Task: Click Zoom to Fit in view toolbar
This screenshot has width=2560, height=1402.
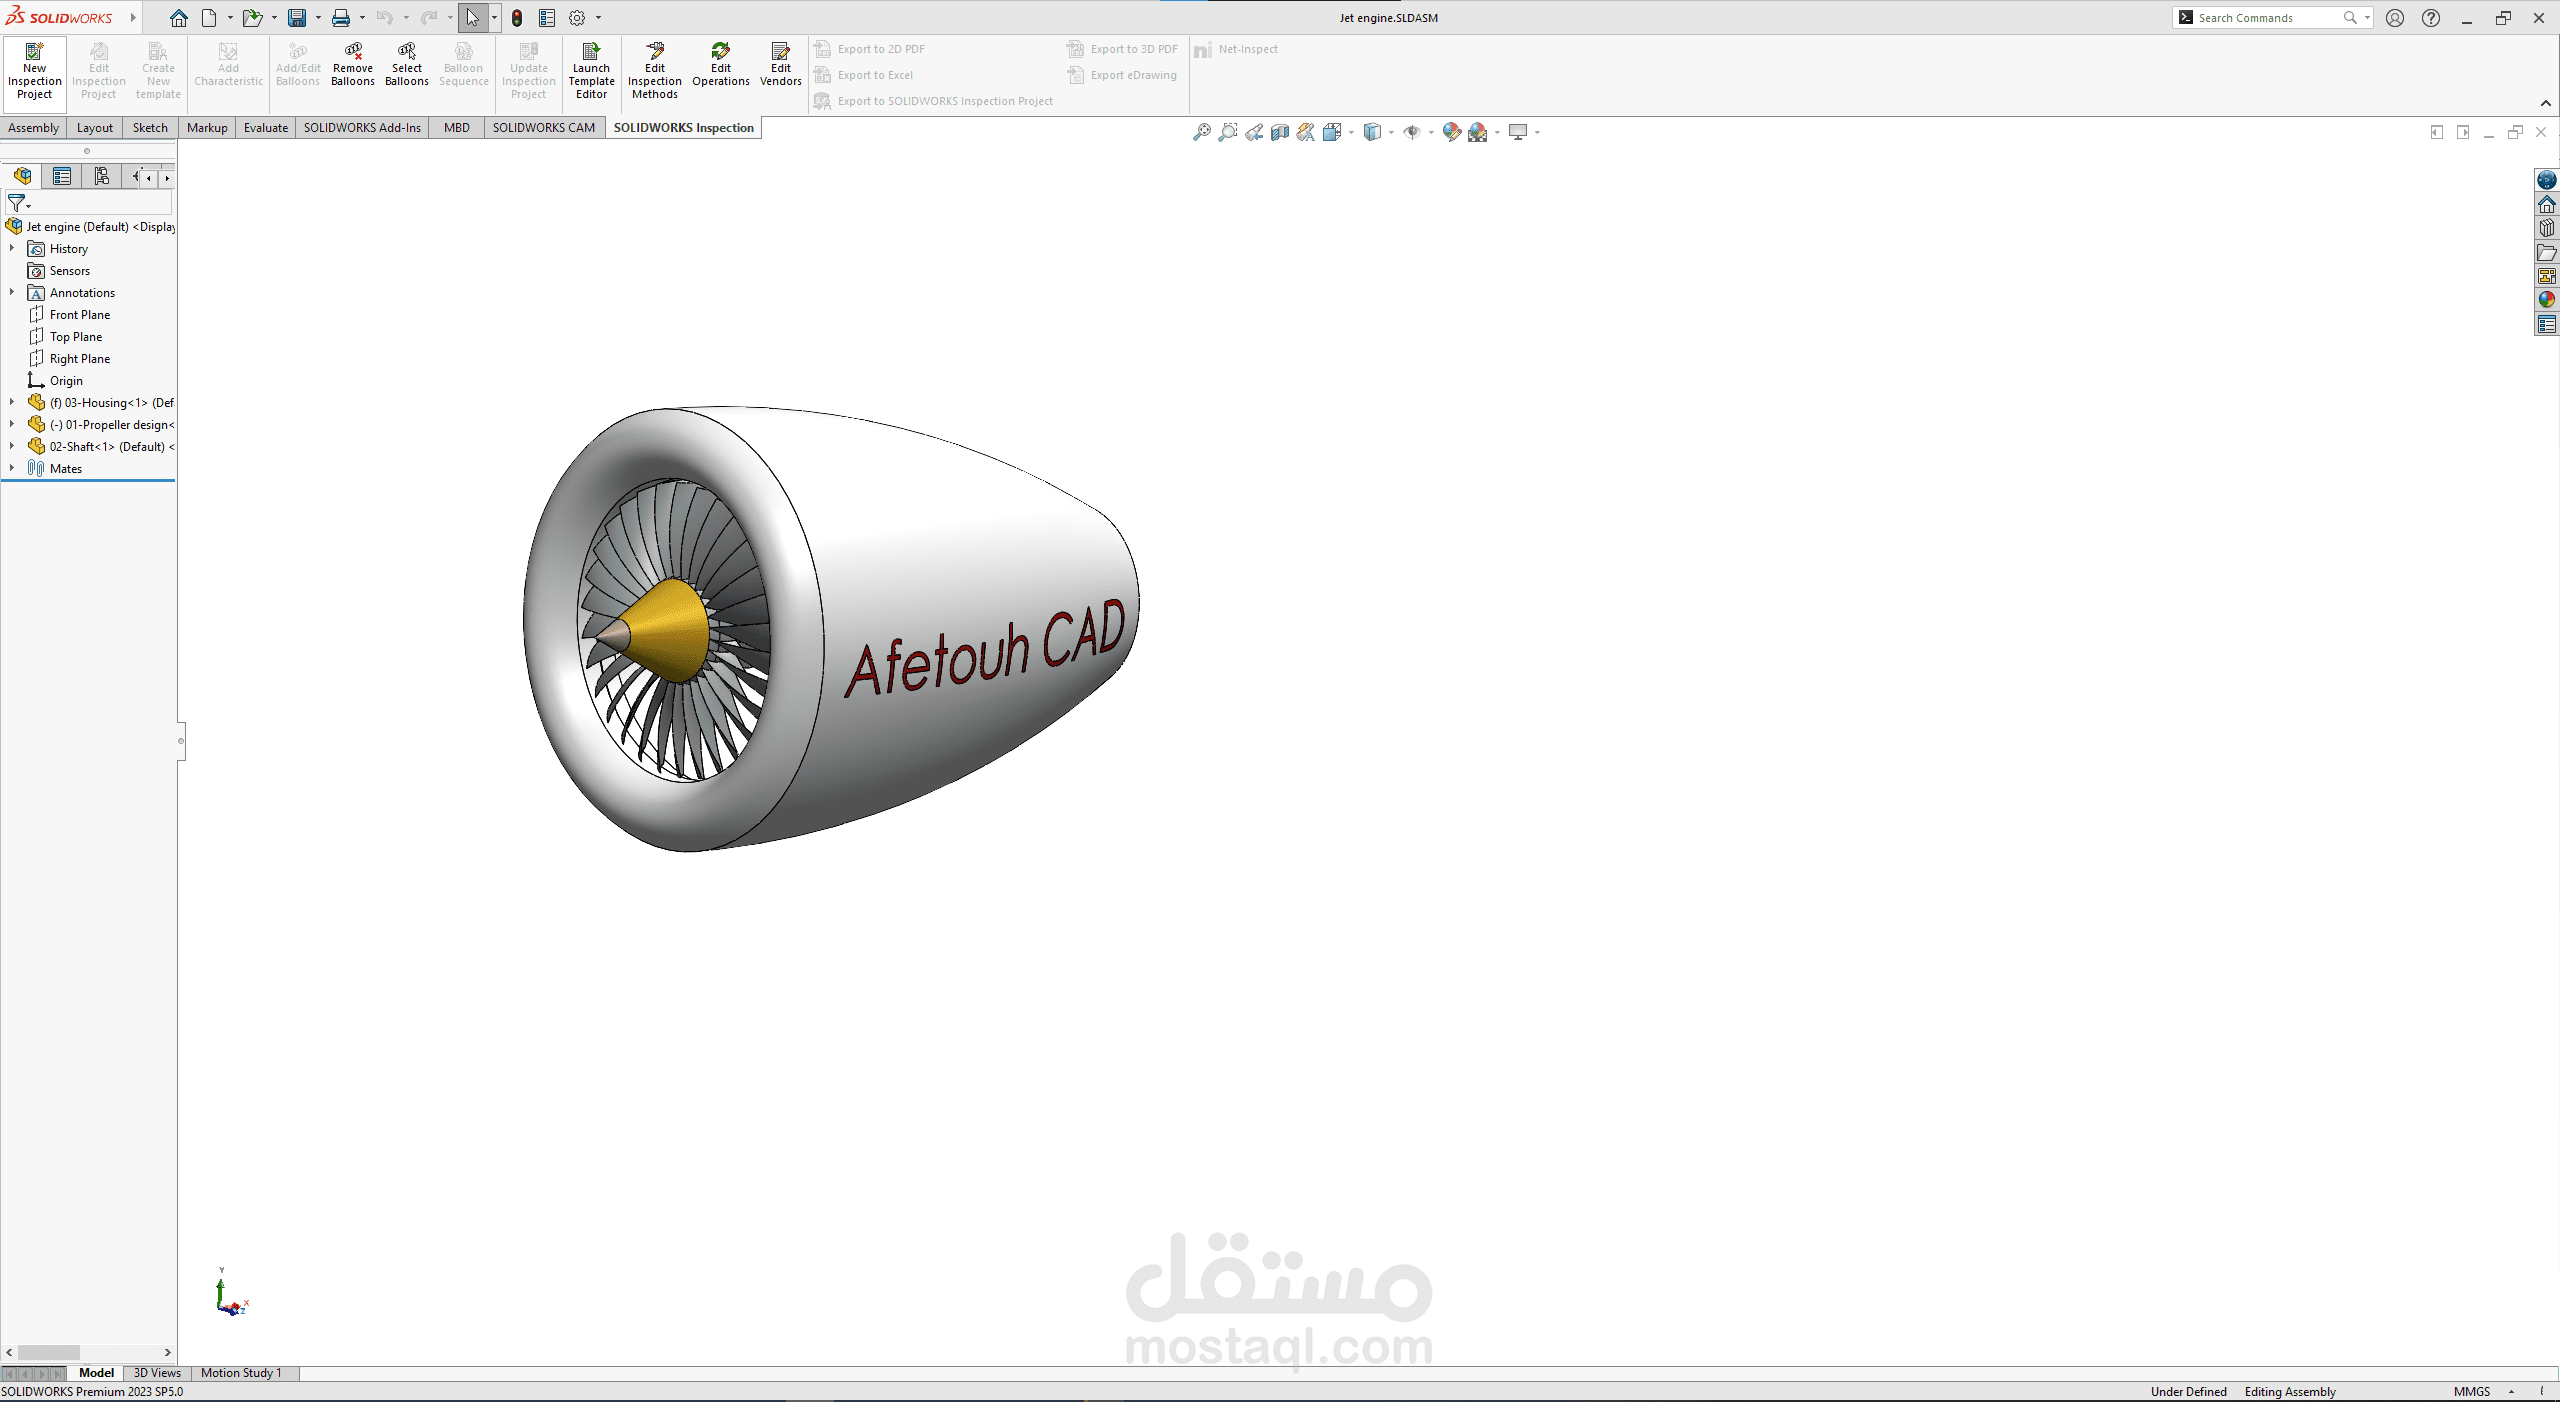Action: (x=1202, y=132)
